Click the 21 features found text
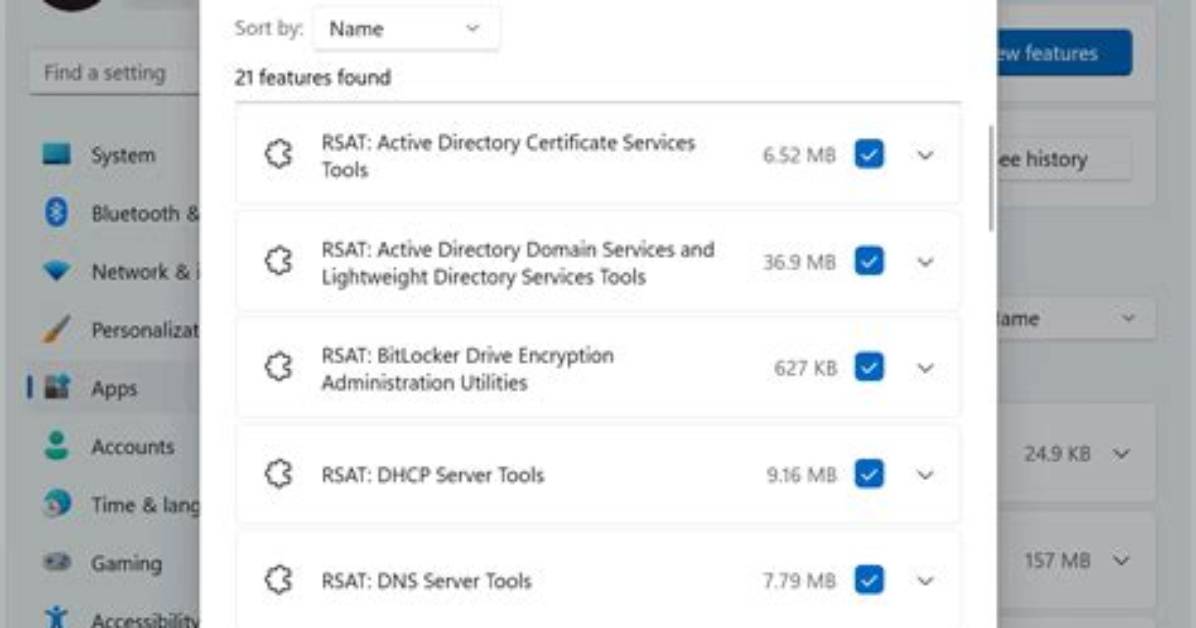Screen dimensions: 1196x628 313,77
